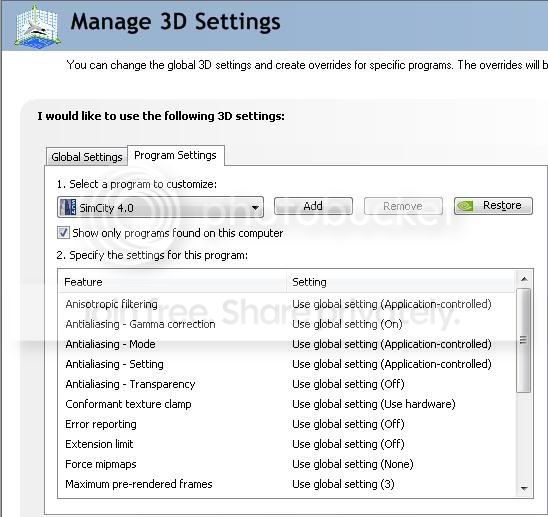Click the Remove button
The width and height of the screenshot is (548, 517).
click(x=403, y=206)
